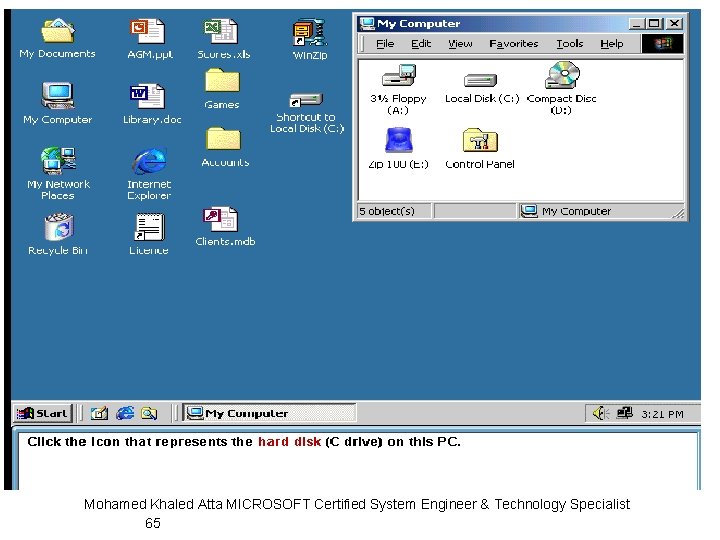Click the 3:21 PM taskbar clock
The image size is (720, 540).
coord(662,414)
